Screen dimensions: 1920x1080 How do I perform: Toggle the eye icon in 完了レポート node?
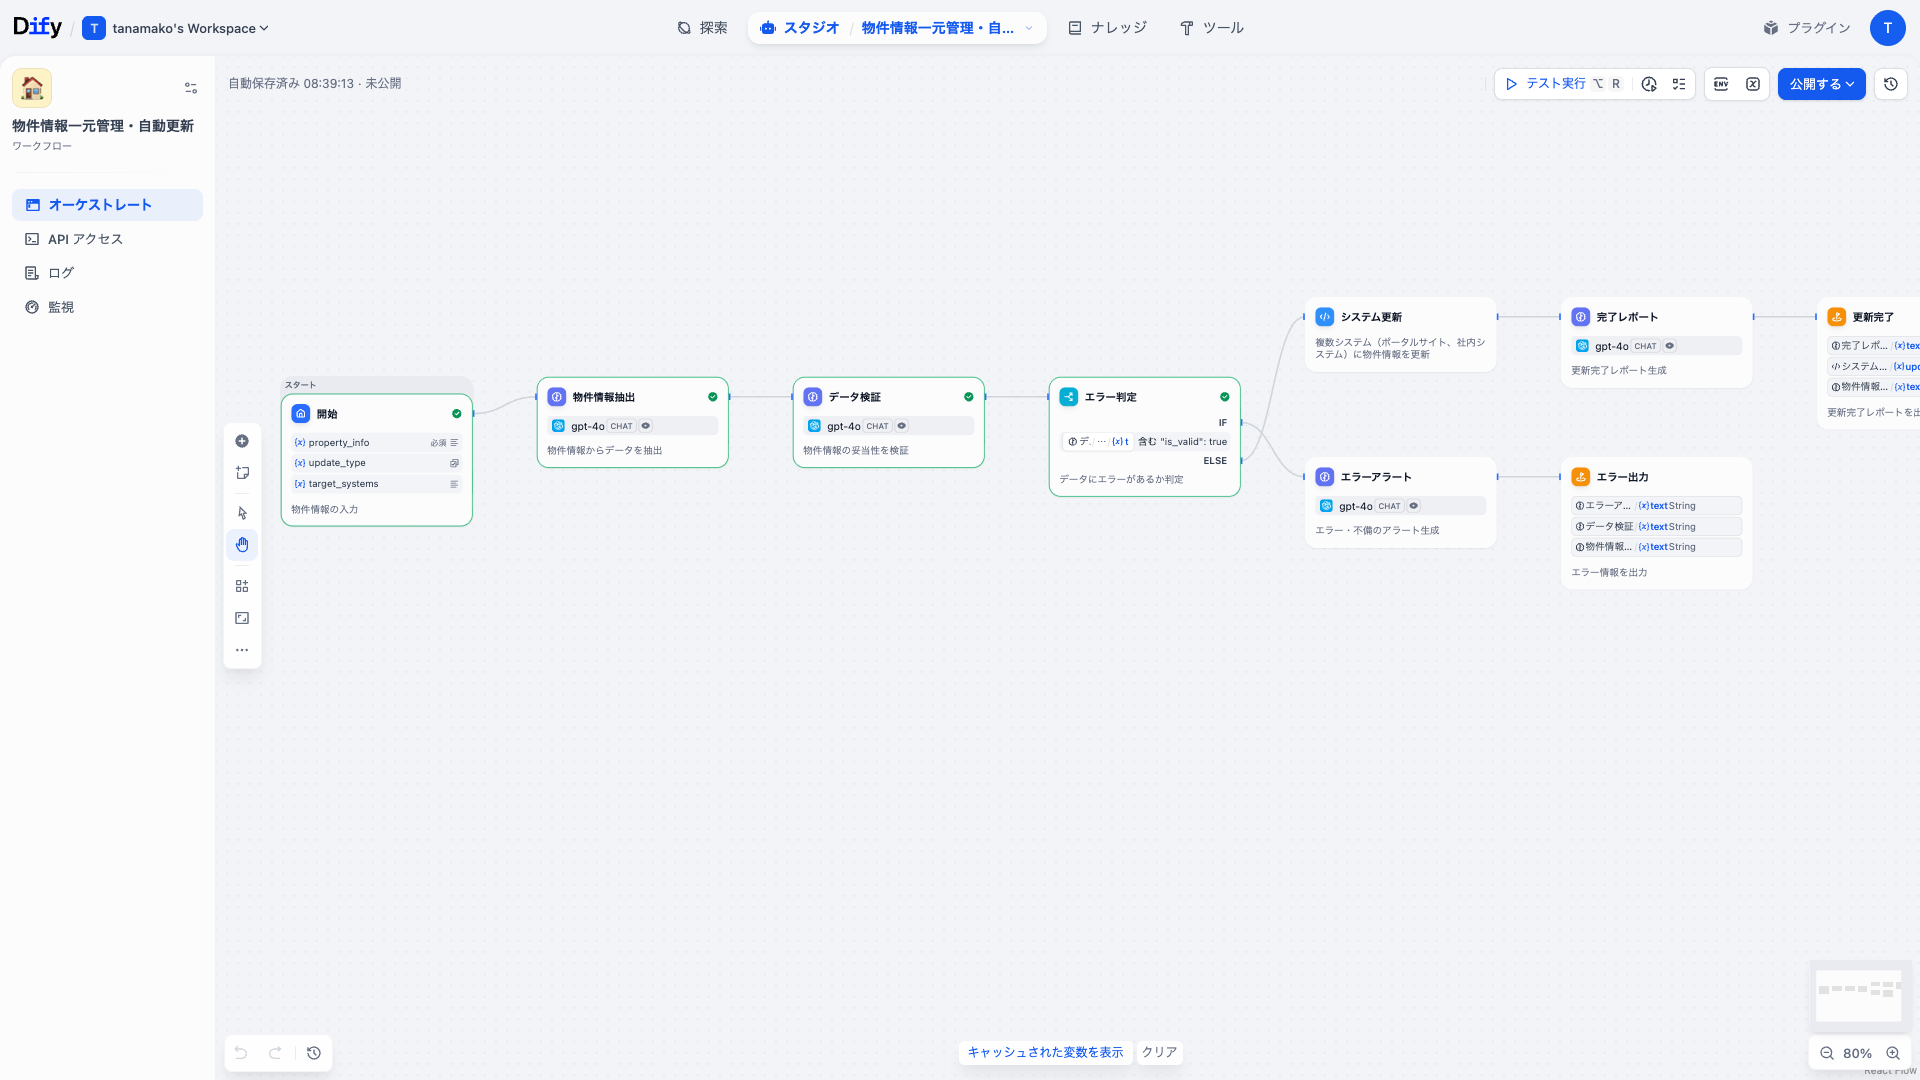1668,346
